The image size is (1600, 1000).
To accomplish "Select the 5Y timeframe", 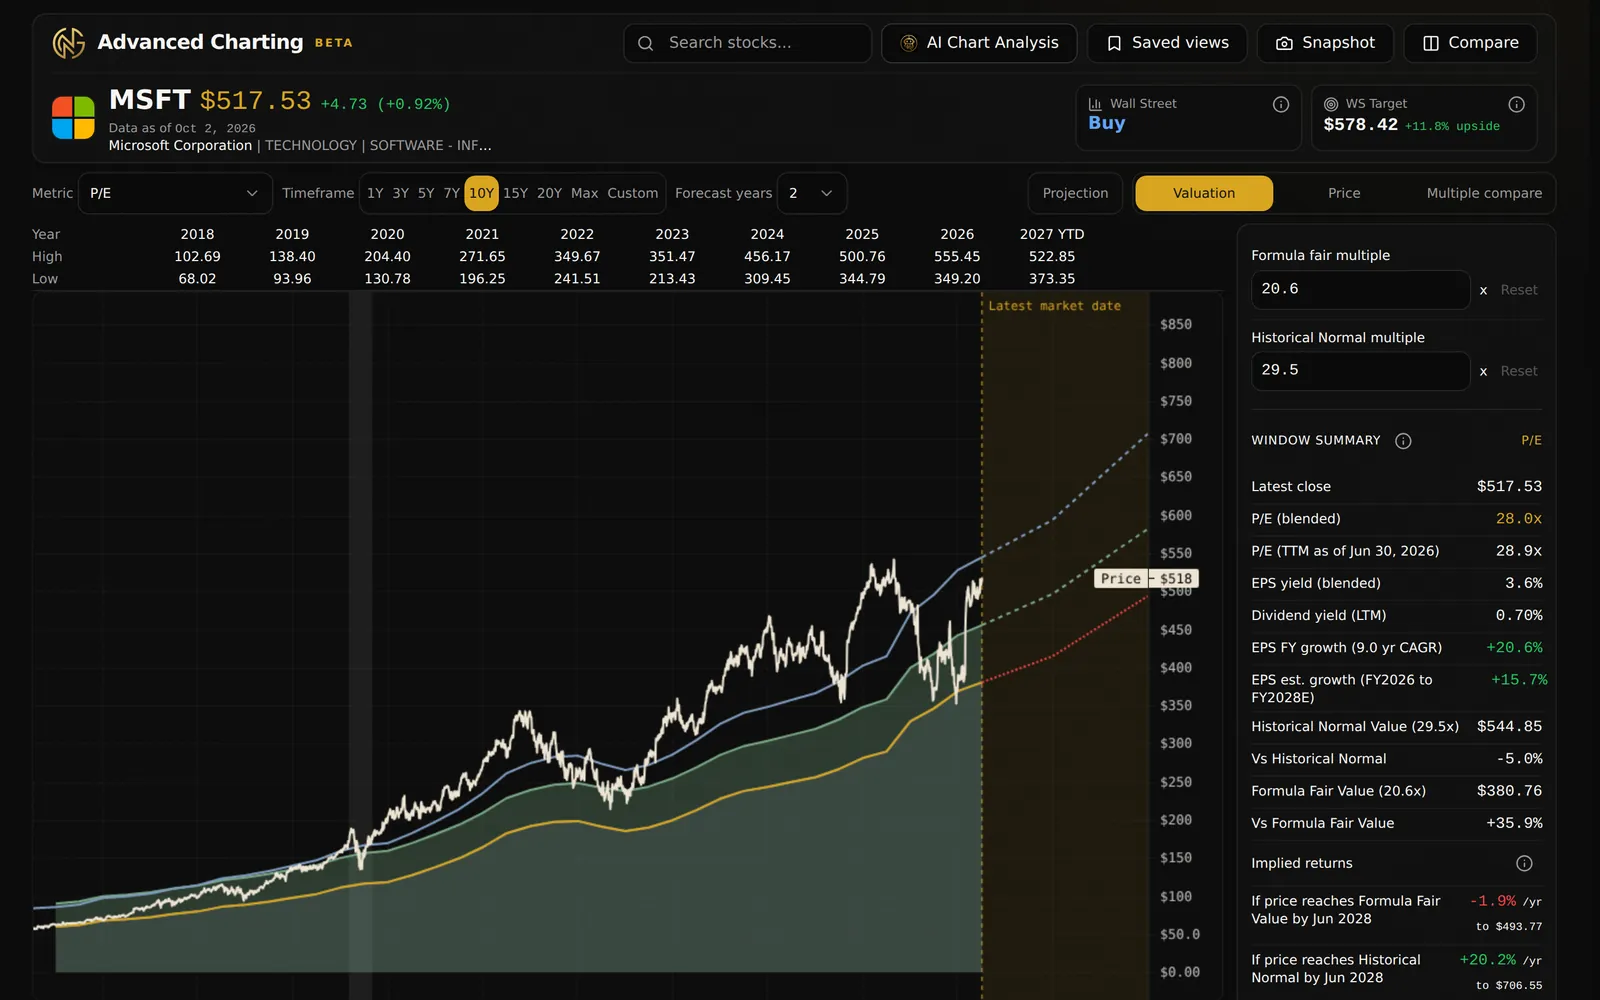I will (426, 193).
